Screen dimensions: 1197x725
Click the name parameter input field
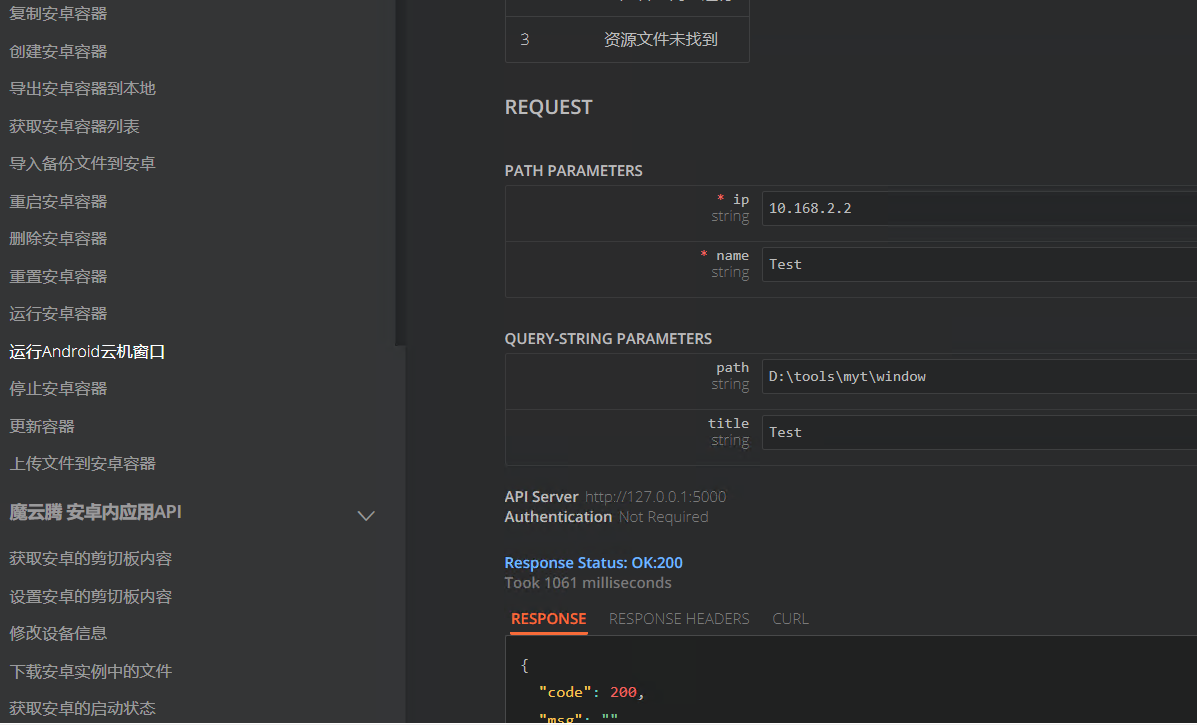point(978,264)
